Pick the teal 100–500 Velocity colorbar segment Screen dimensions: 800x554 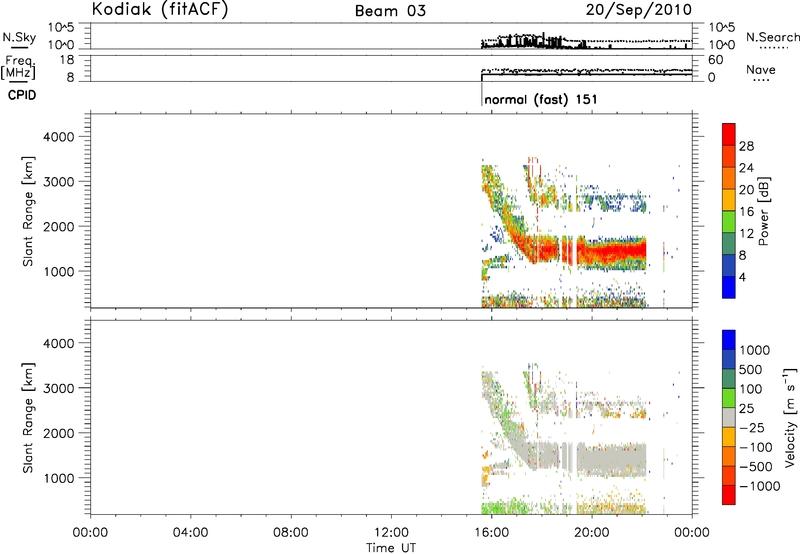[729, 379]
